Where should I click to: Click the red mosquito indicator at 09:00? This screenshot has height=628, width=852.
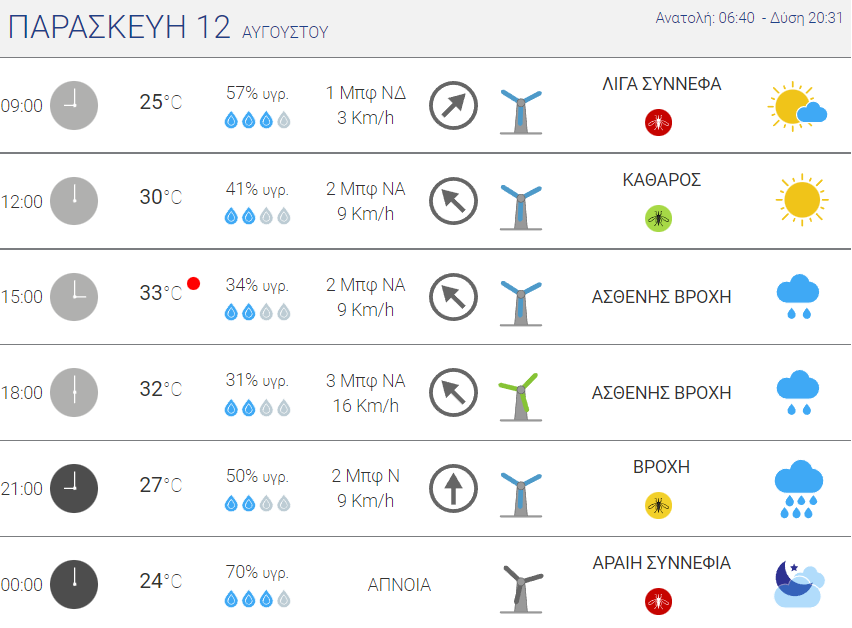(x=659, y=122)
